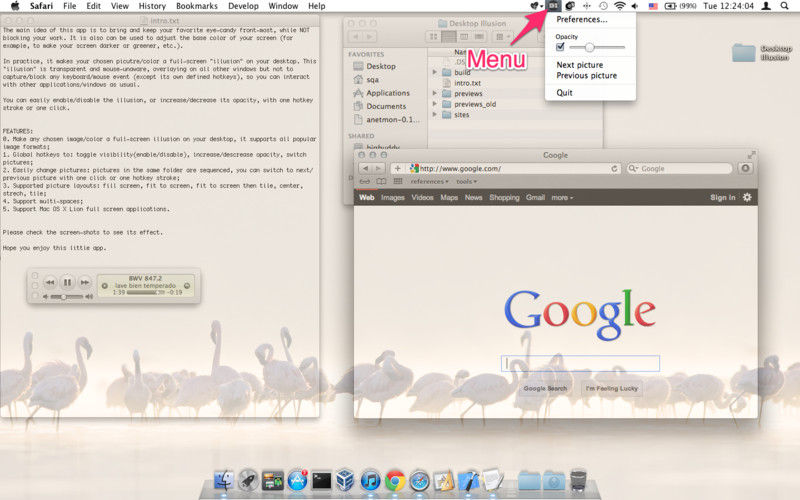Viewport: 800px width, 500px height.
Task: Skip to next track in iTunes mini player
Action: [x=85, y=282]
